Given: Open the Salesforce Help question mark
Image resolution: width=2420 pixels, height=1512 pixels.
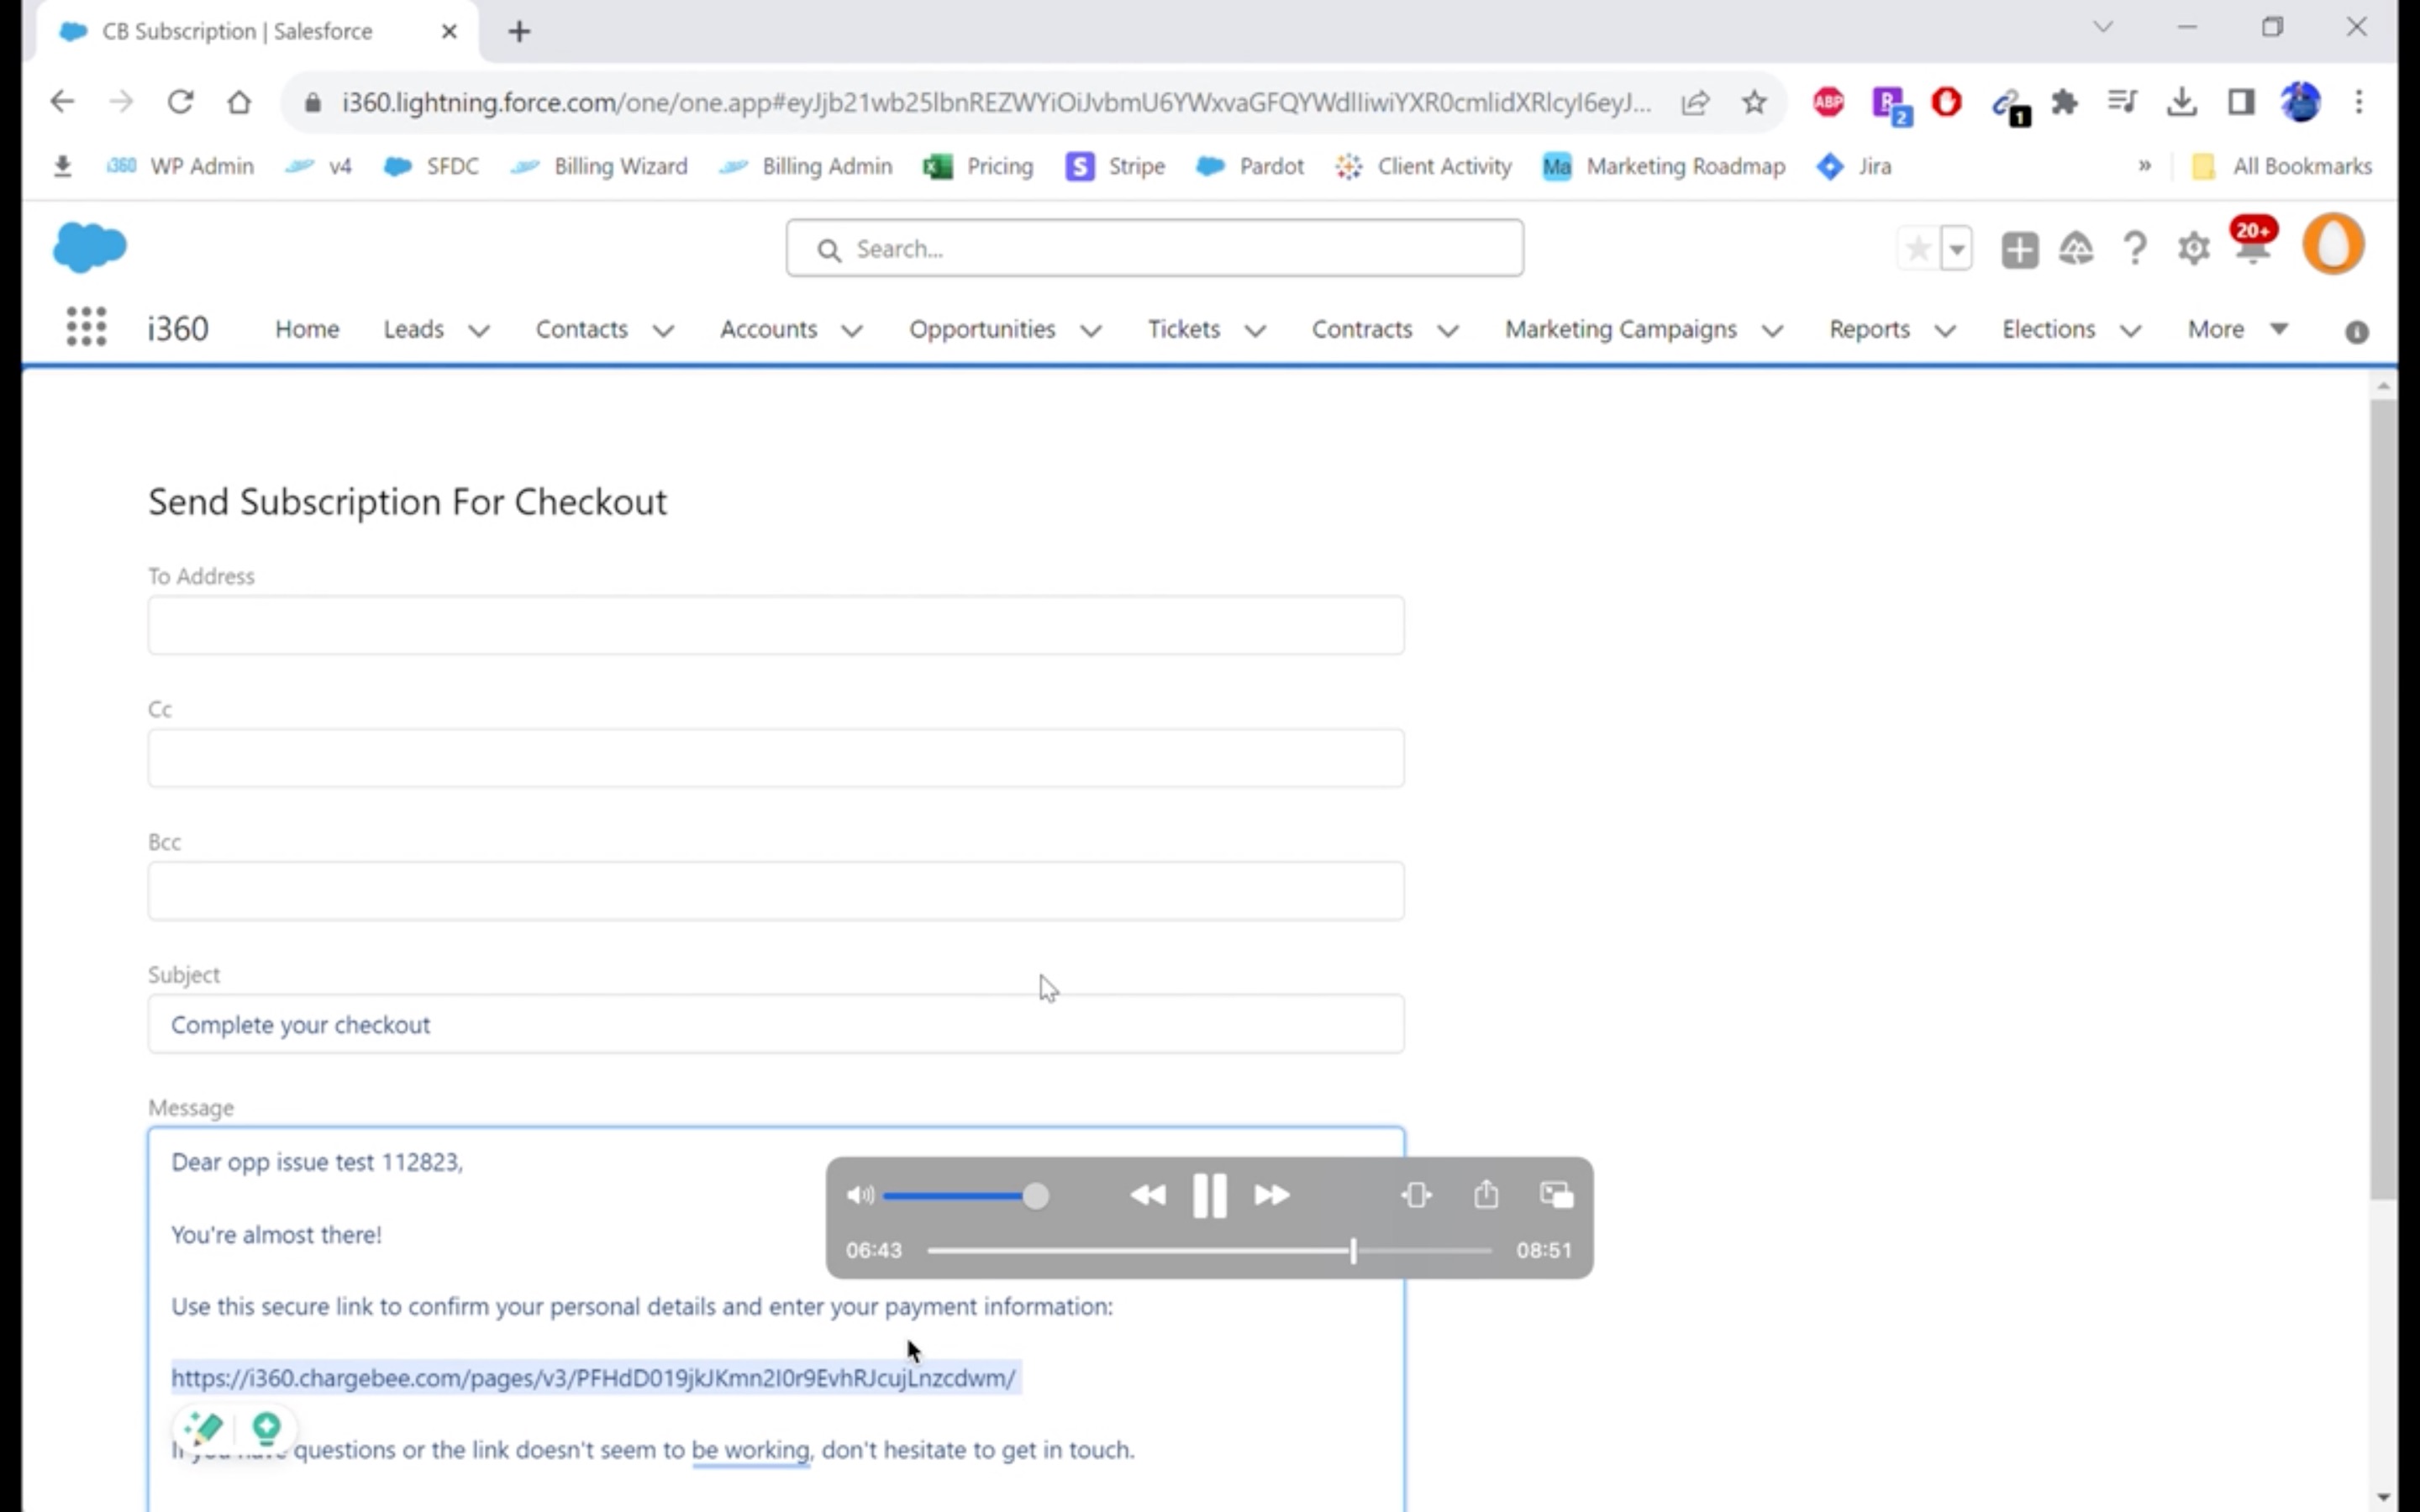Looking at the screenshot, I should tap(2134, 248).
